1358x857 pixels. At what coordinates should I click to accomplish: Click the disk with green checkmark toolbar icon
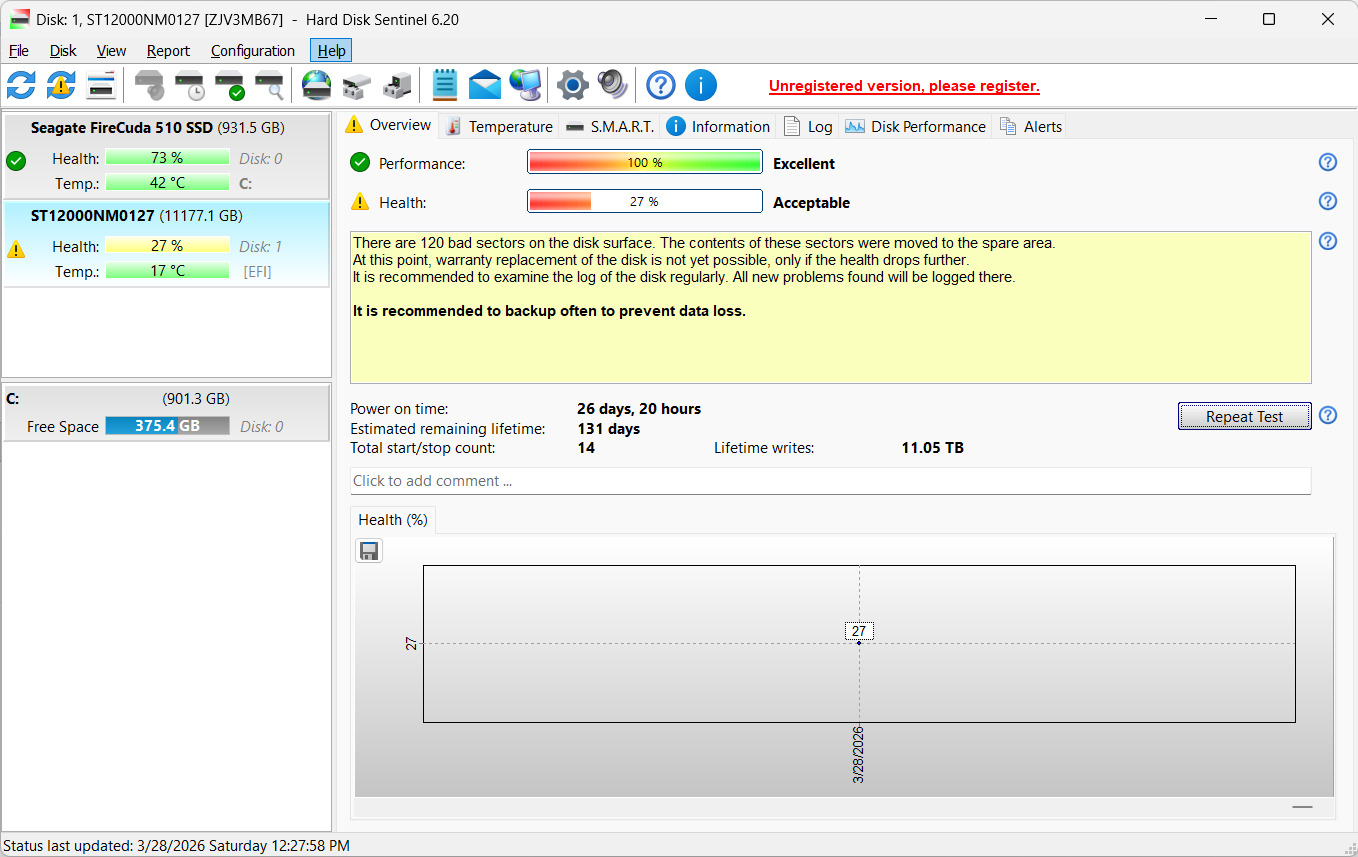(230, 85)
